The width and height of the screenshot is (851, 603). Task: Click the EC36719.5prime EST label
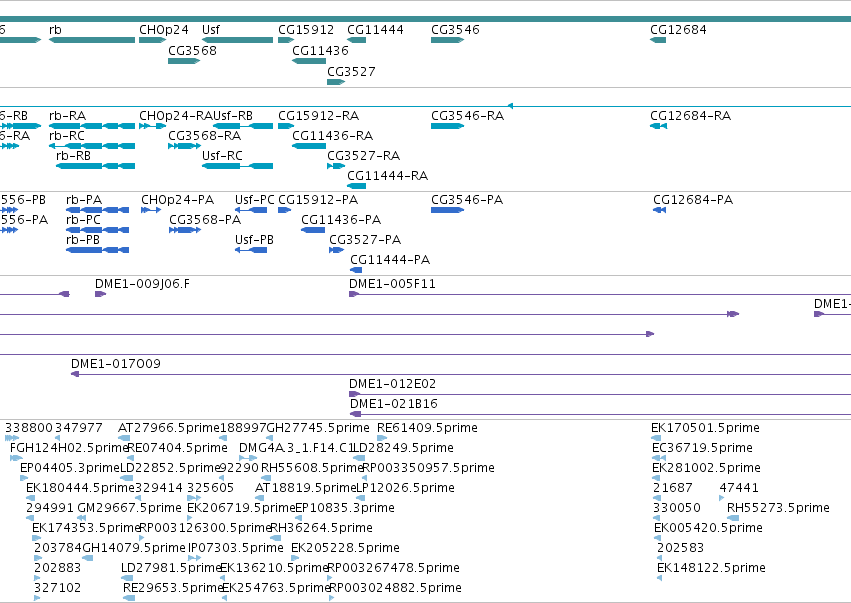[702, 448]
